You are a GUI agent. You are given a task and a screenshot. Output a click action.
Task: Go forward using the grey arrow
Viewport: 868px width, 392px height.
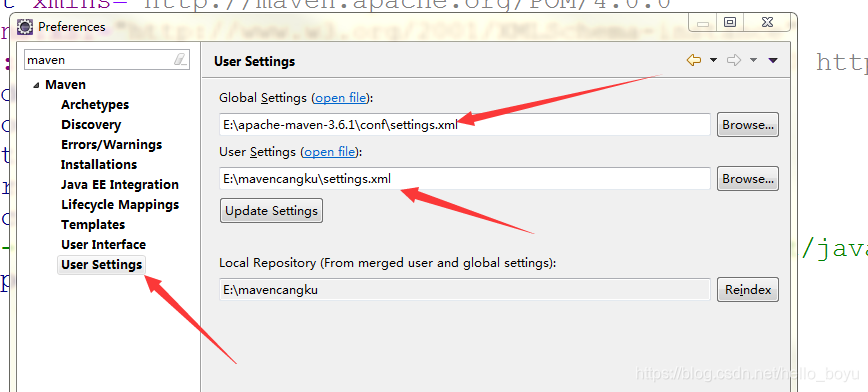coord(734,60)
